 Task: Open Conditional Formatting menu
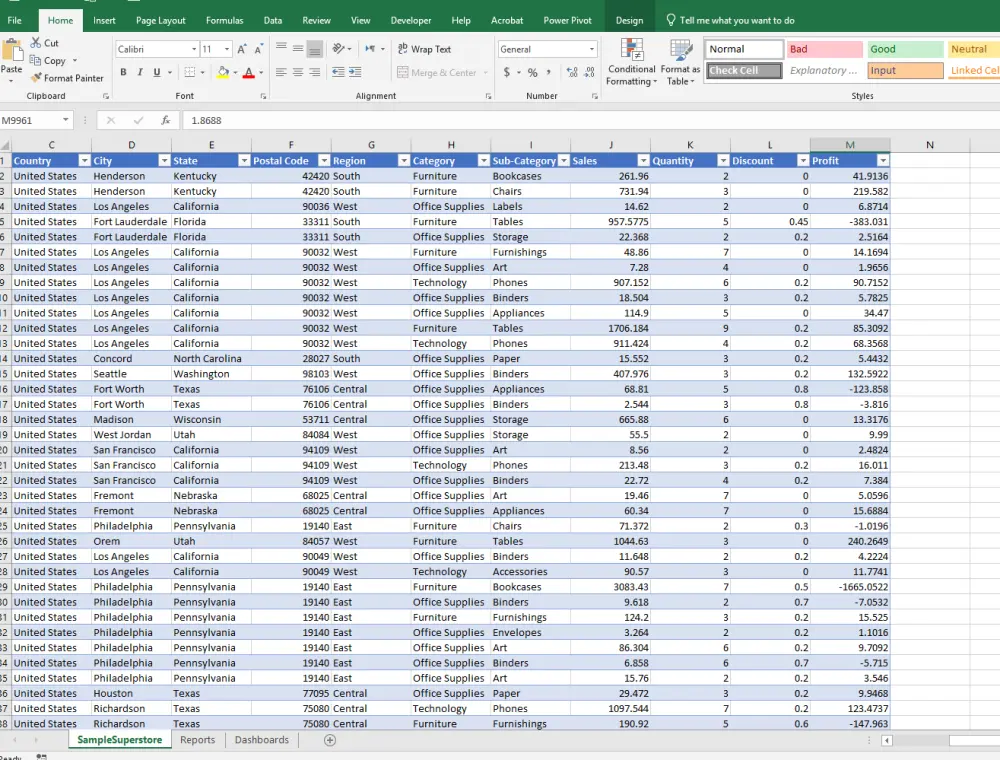pos(631,62)
